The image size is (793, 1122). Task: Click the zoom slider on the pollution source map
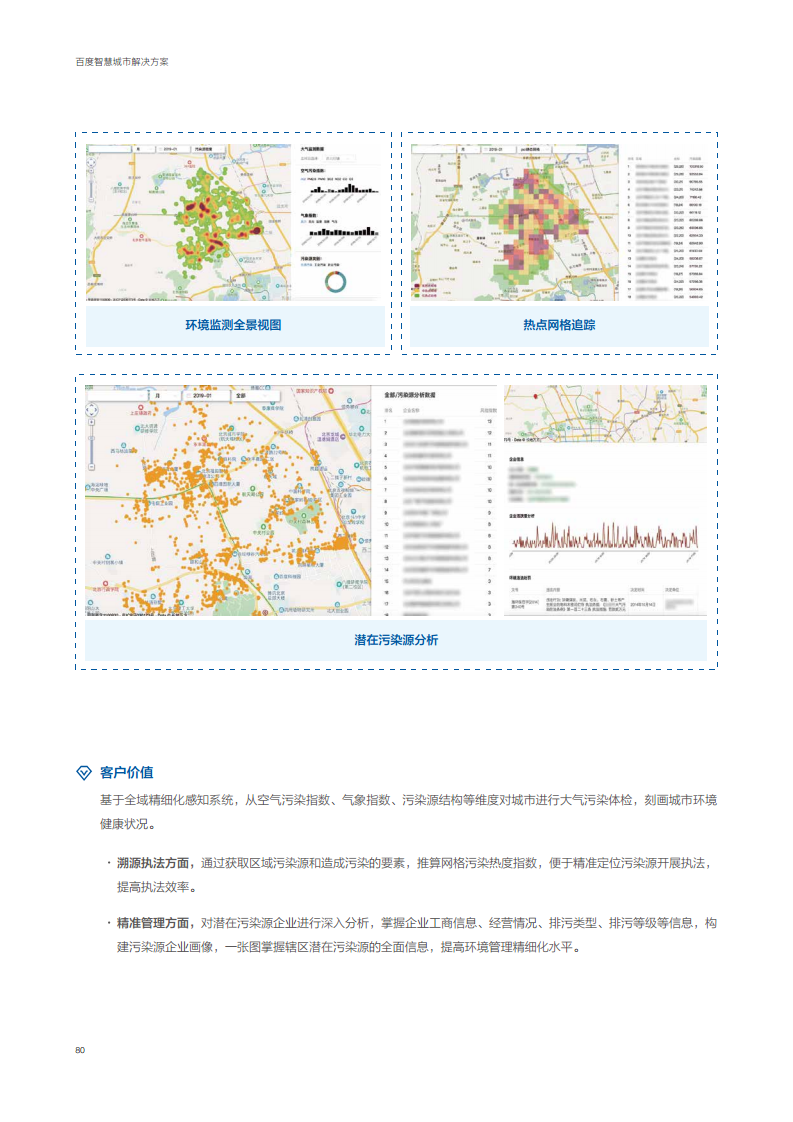pos(92,444)
